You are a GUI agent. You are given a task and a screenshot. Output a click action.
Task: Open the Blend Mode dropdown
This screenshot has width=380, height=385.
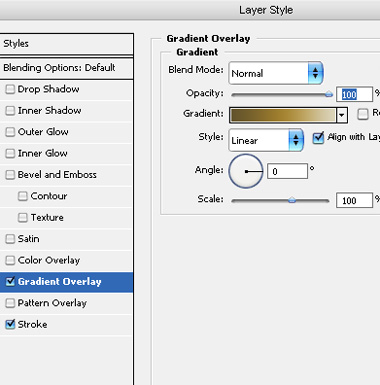click(x=276, y=73)
